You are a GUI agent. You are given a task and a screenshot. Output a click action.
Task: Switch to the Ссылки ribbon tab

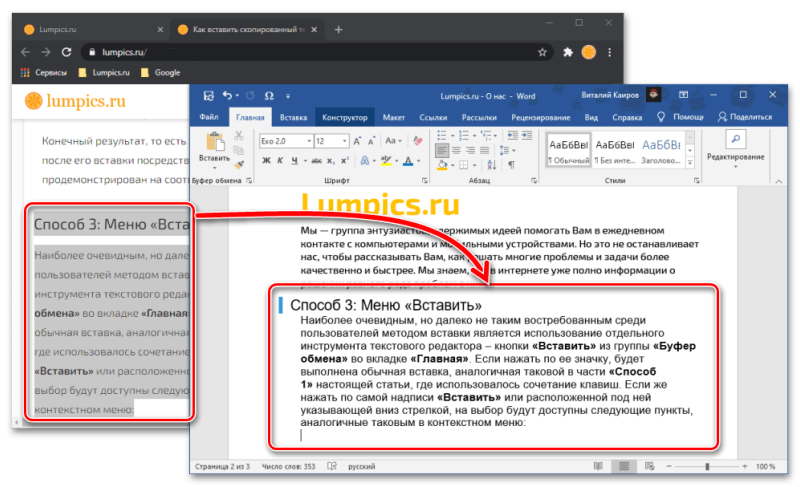pyautogui.click(x=433, y=117)
